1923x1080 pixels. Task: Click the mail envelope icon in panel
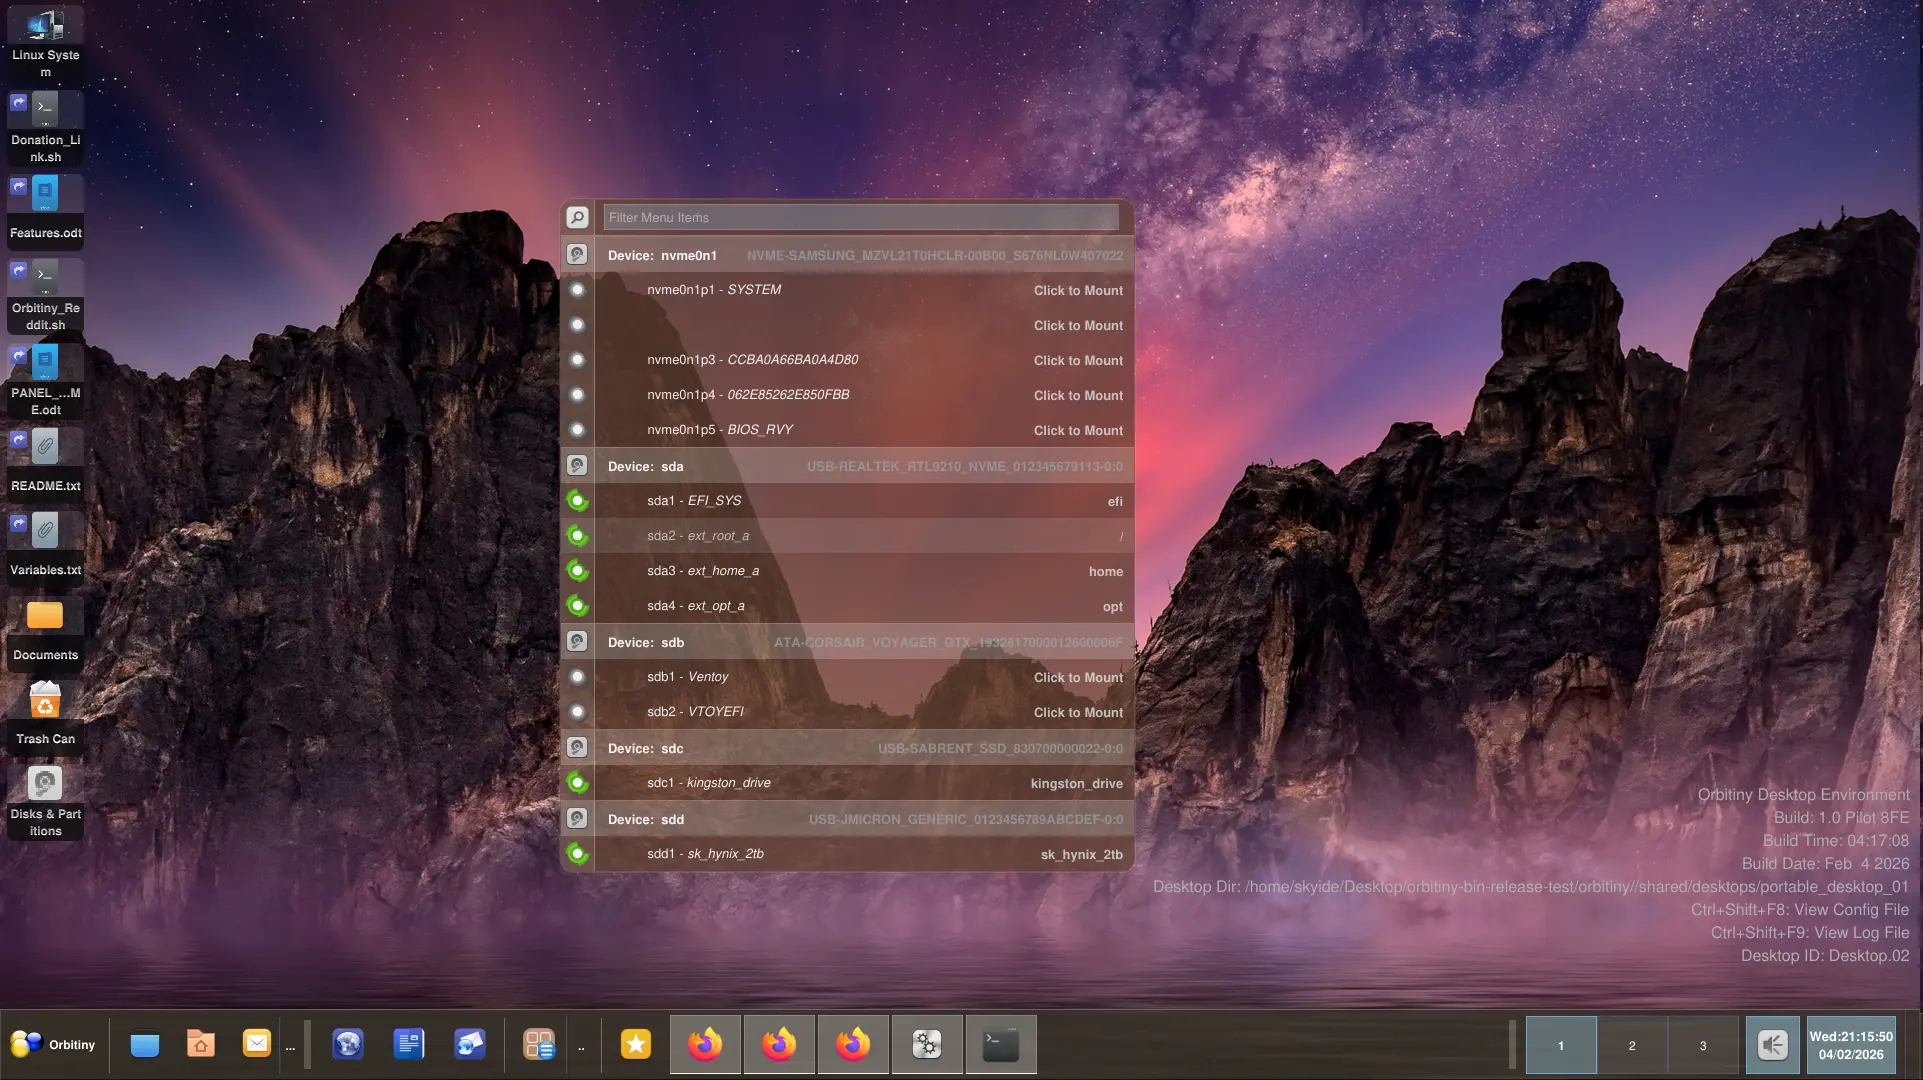pos(257,1044)
